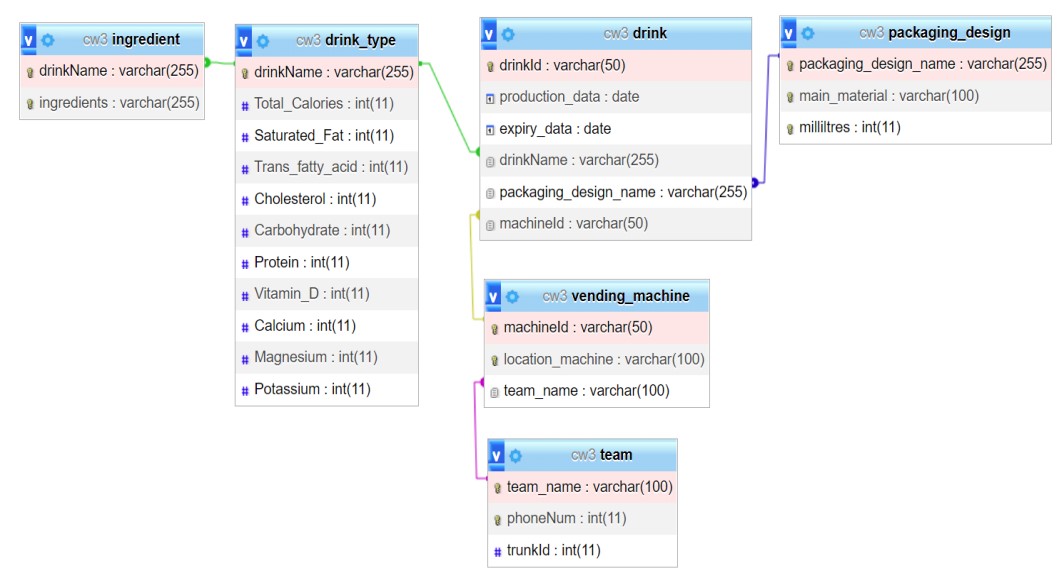Select the packaging_design_name field in the drink table
This screenshot has height=583, width=1062.
pos(622,192)
